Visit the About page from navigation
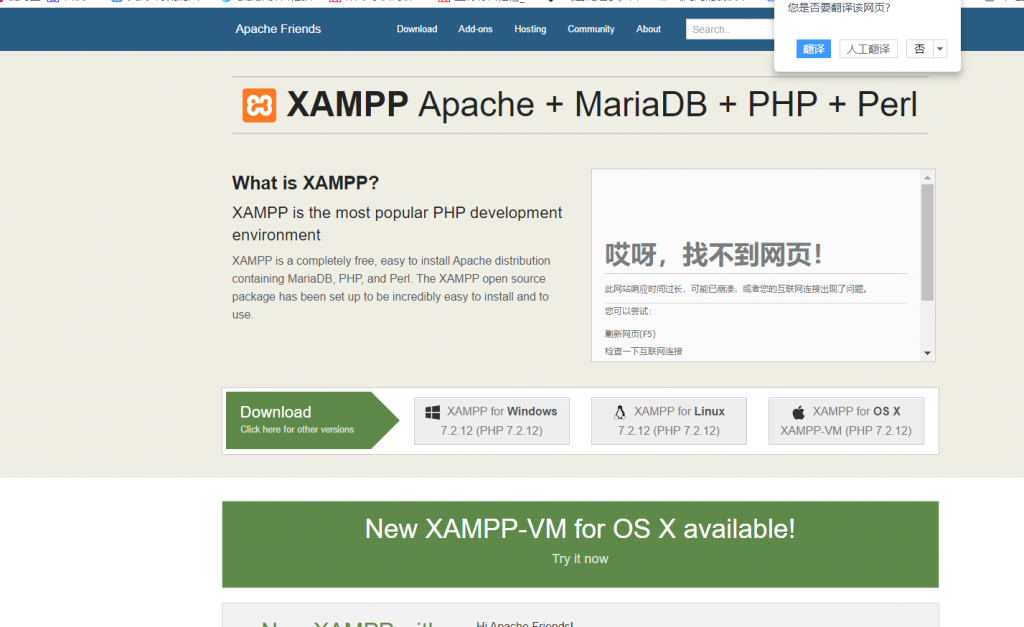 coord(648,29)
